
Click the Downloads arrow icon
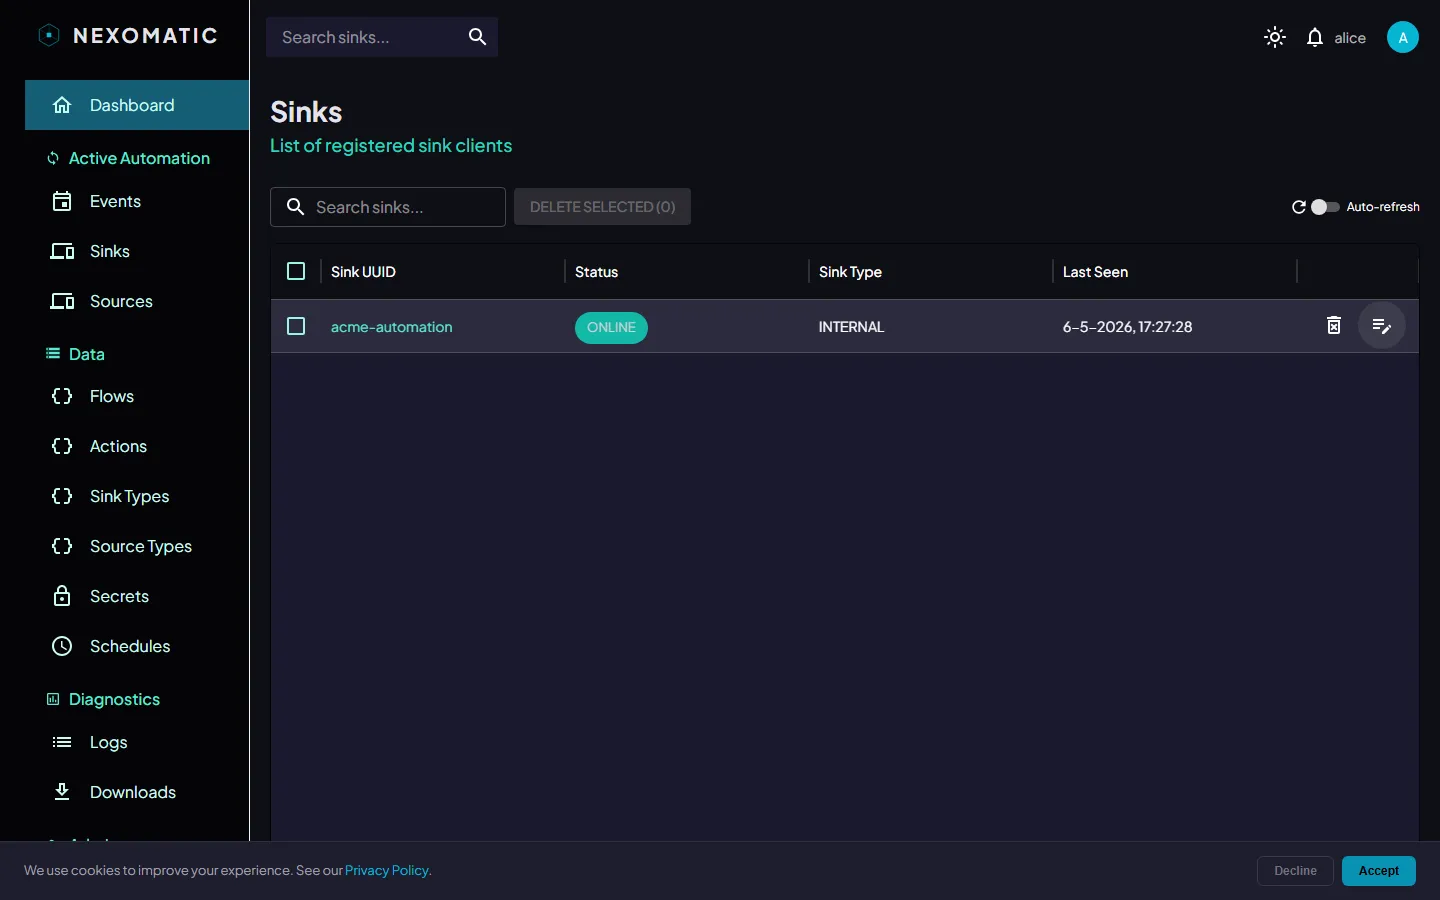62,792
